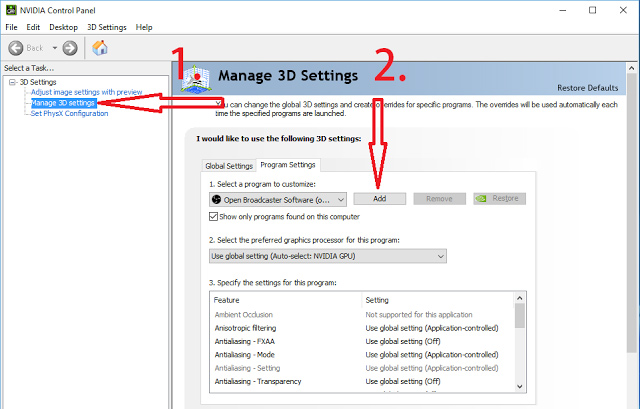Open the 3D Settings menu
Image resolution: width=640 pixels, height=409 pixels.
click(x=106, y=27)
